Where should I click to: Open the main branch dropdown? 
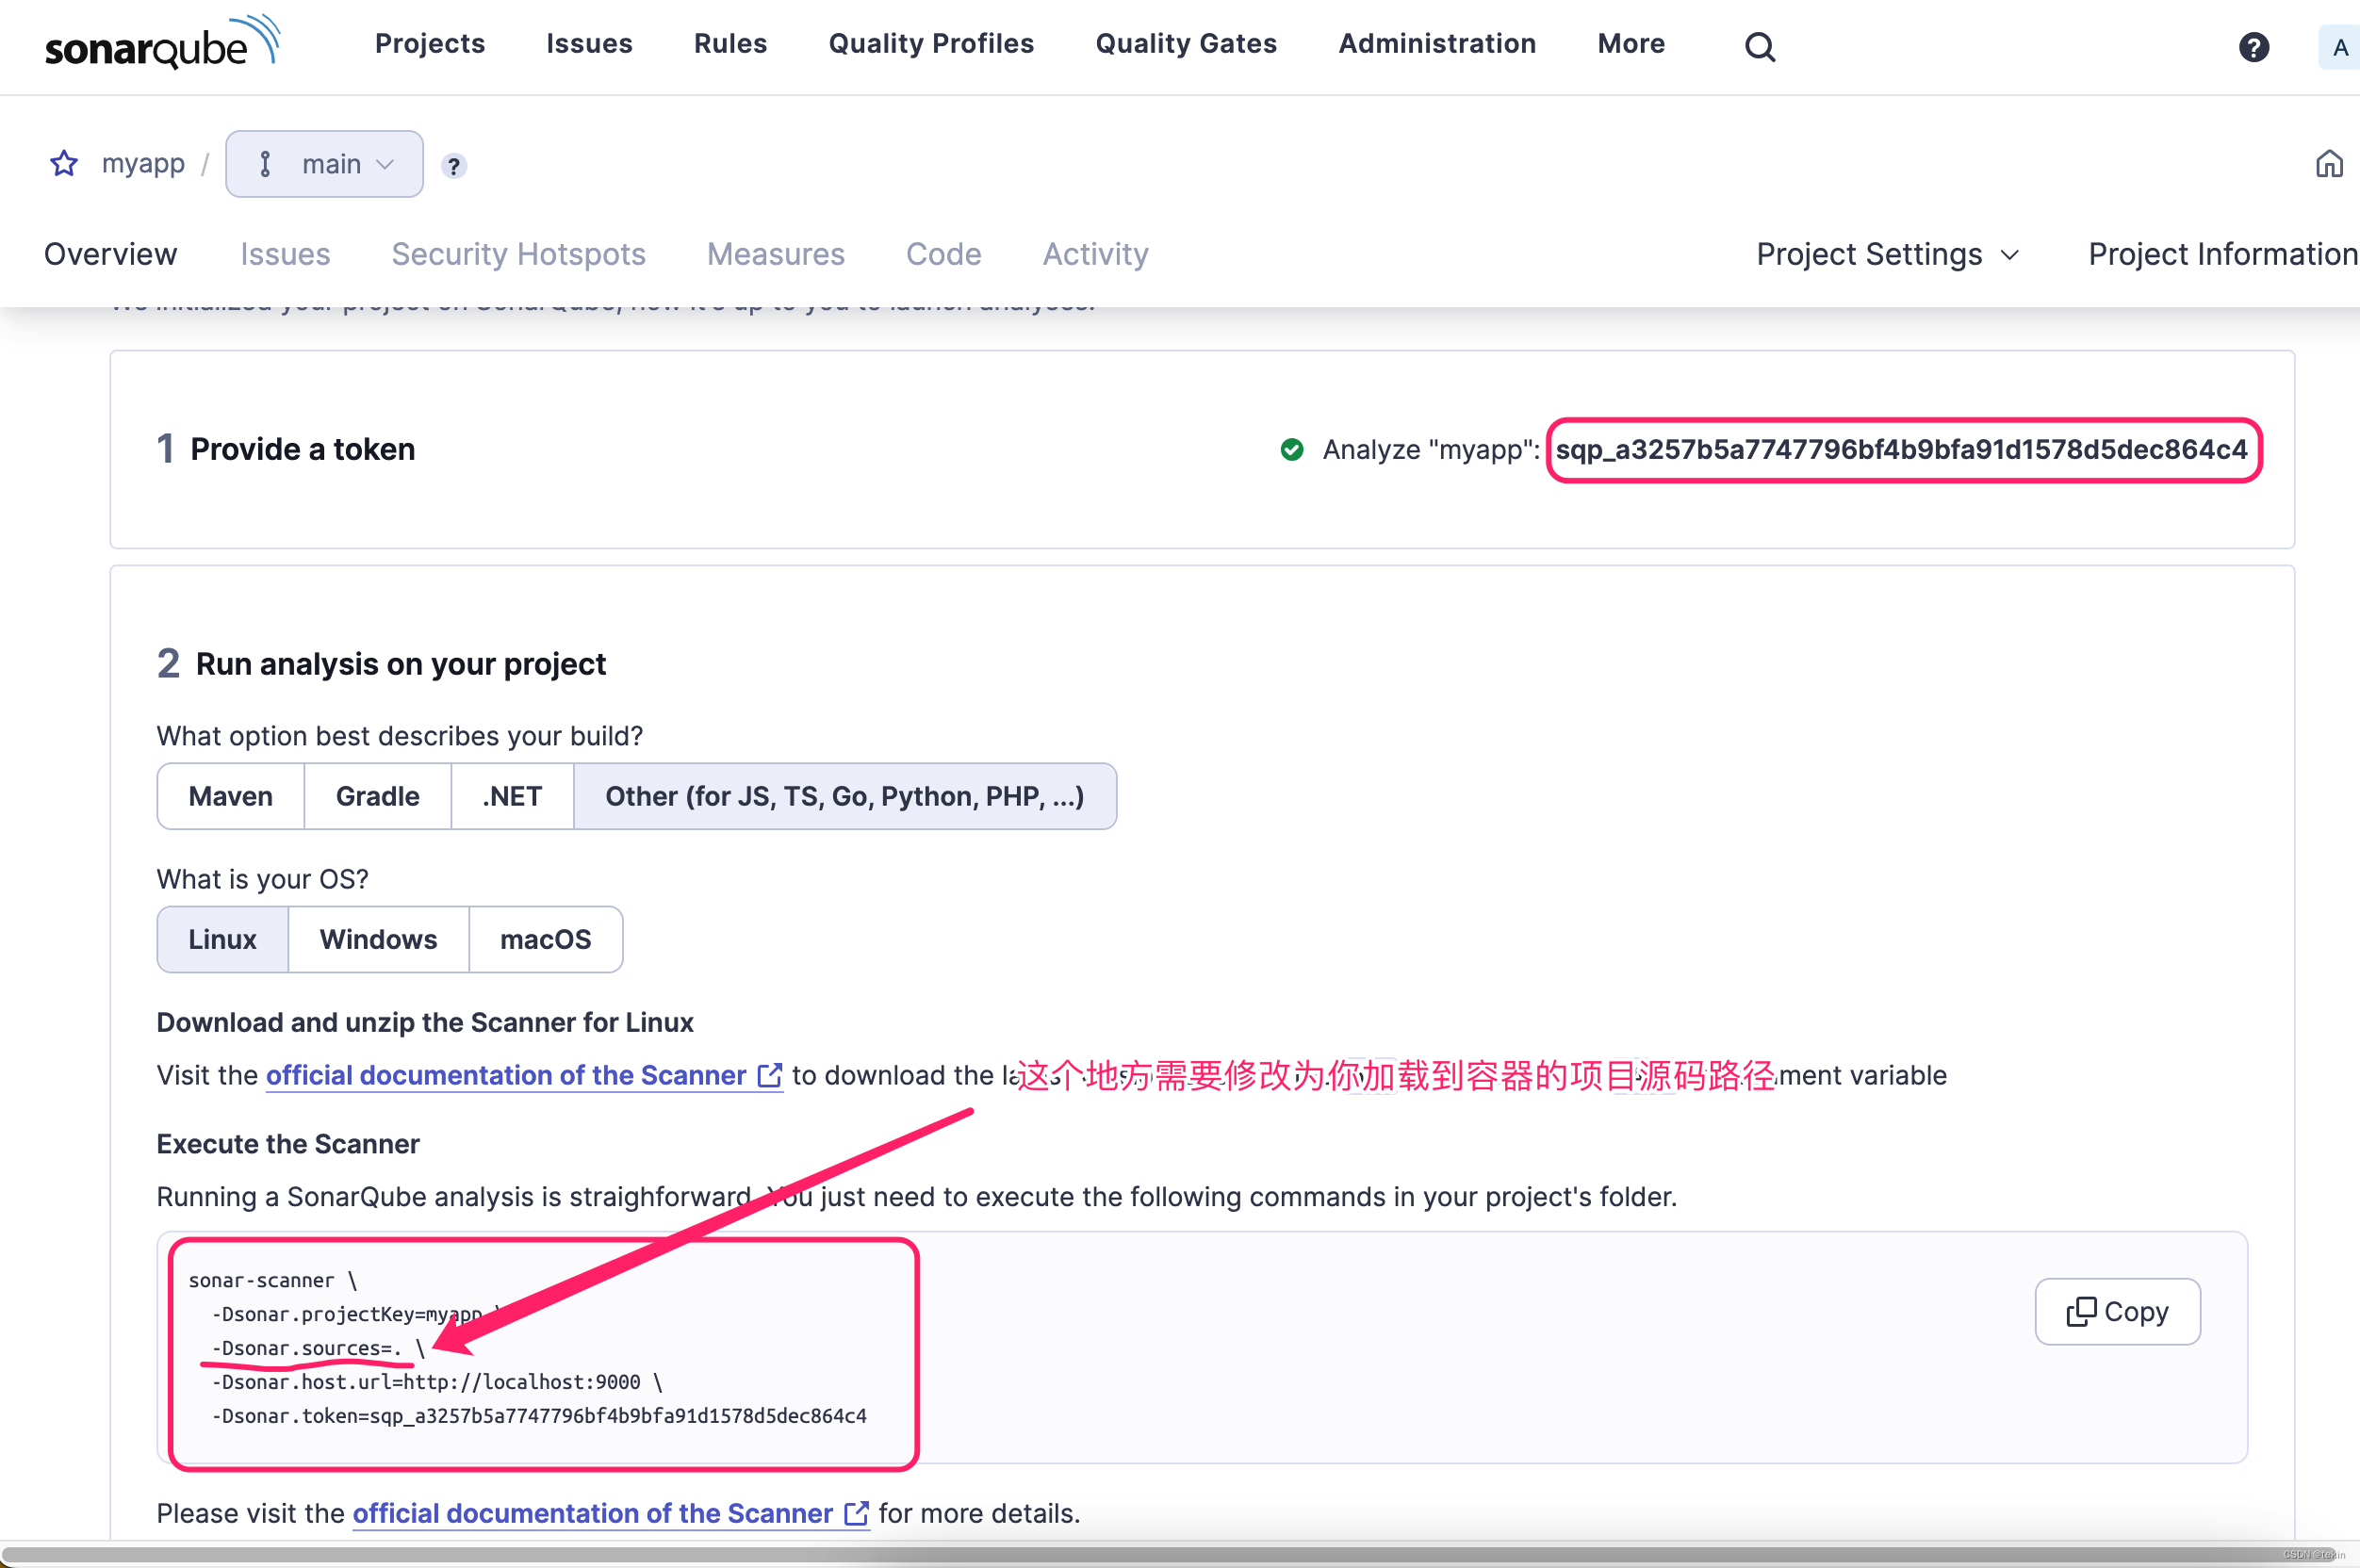(324, 163)
